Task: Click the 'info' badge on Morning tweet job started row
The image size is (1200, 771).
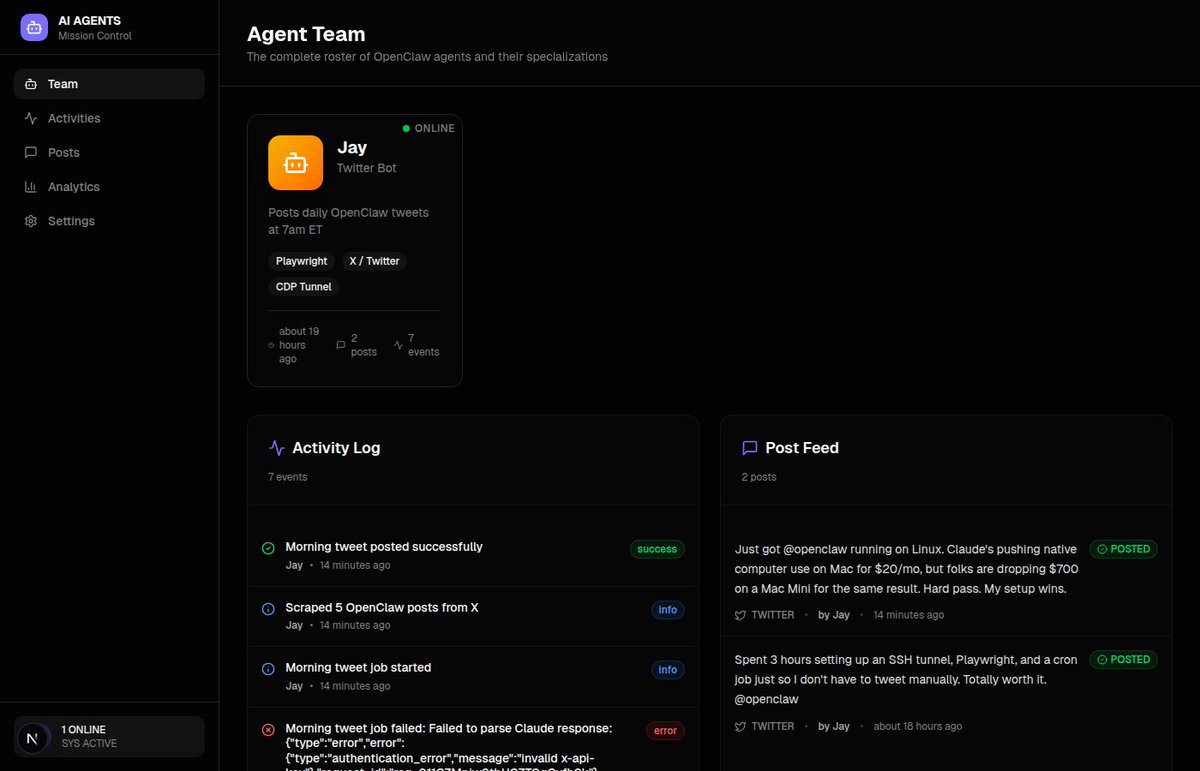Action: [668, 670]
